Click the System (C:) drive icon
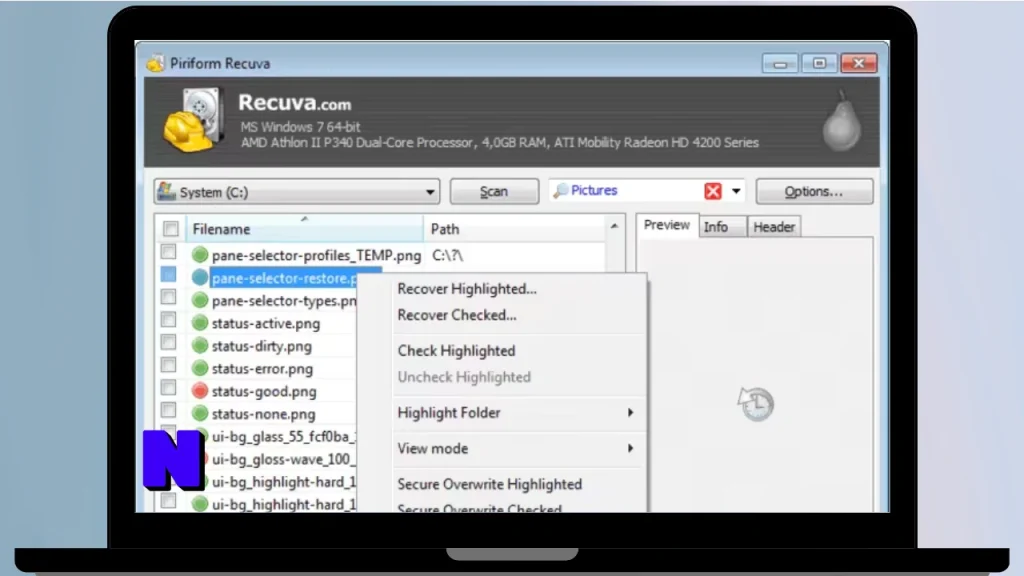Viewport: 1024px width, 576px height. tap(167, 191)
